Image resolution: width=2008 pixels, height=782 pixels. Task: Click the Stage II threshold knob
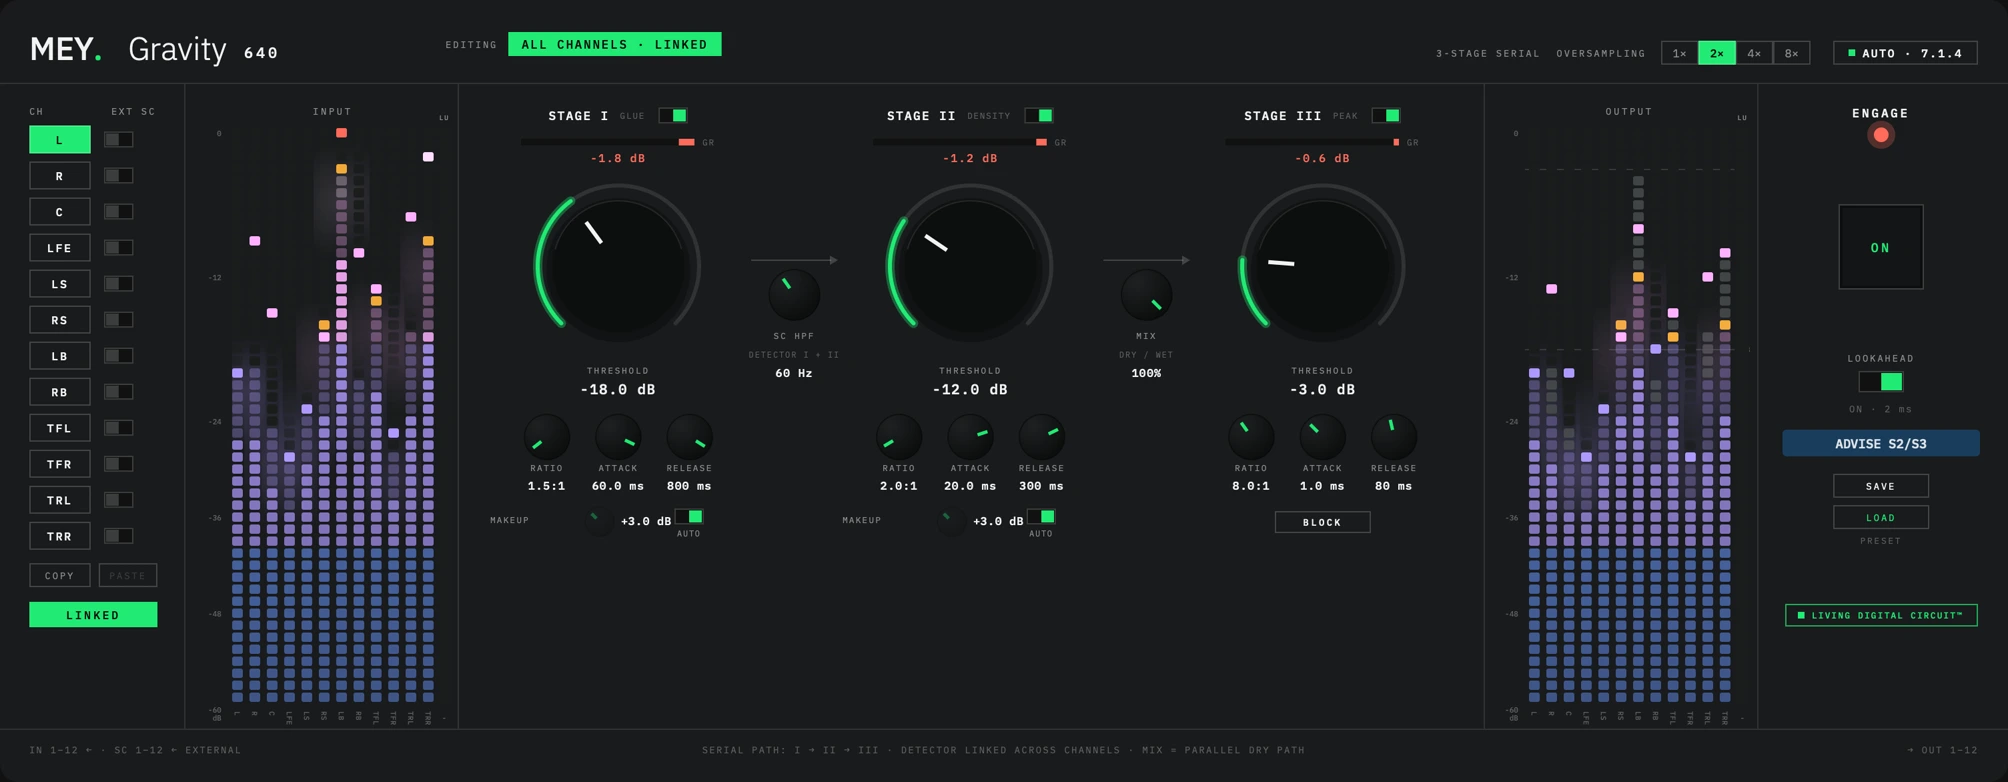(970, 266)
